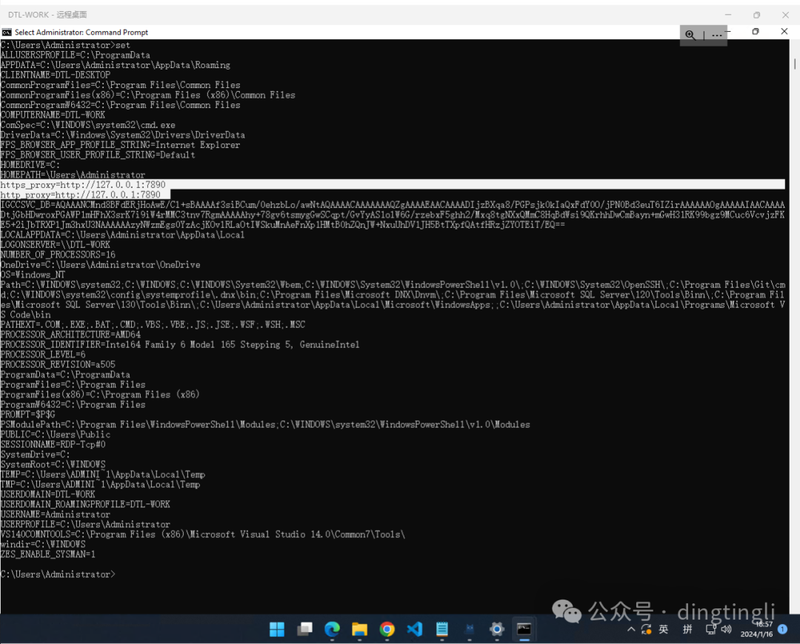The image size is (800, 644).
Task: Open the network status tray icon
Action: (x=711, y=629)
